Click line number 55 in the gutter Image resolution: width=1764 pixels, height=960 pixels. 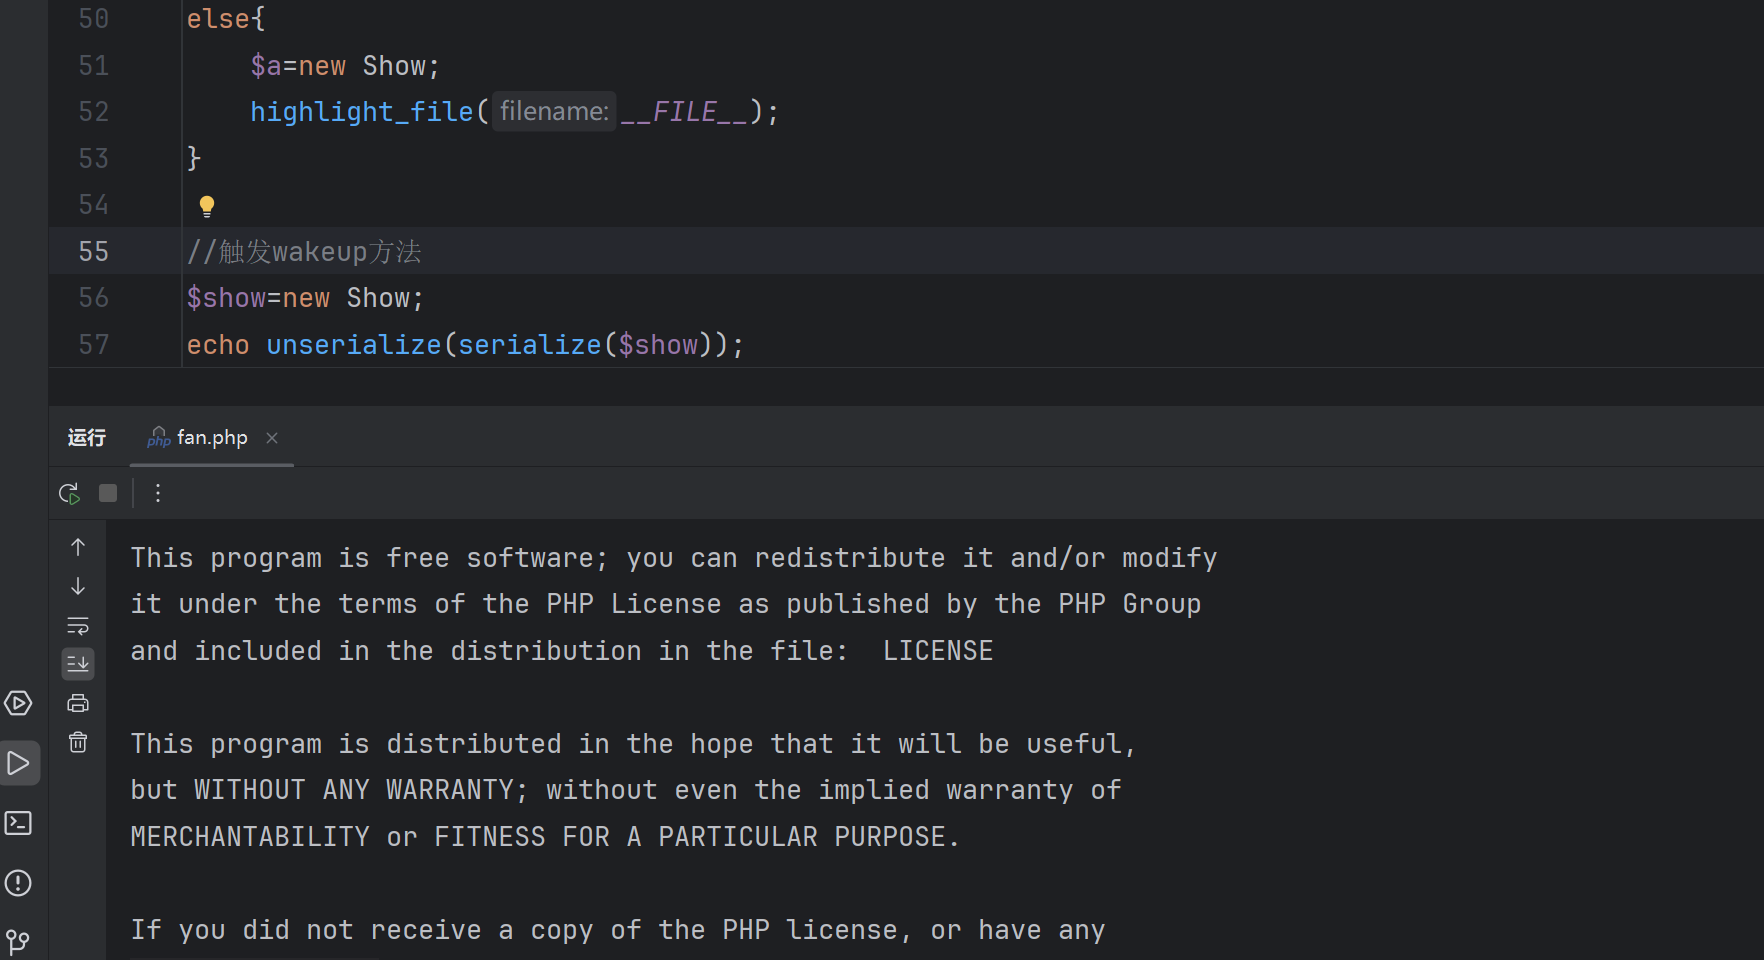(94, 251)
